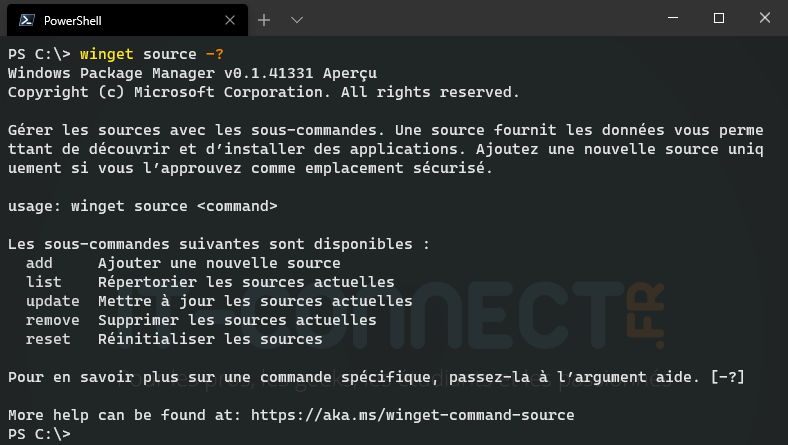The height and width of the screenshot is (445, 788).
Task: Close the PowerShell tab
Action: coord(229,19)
